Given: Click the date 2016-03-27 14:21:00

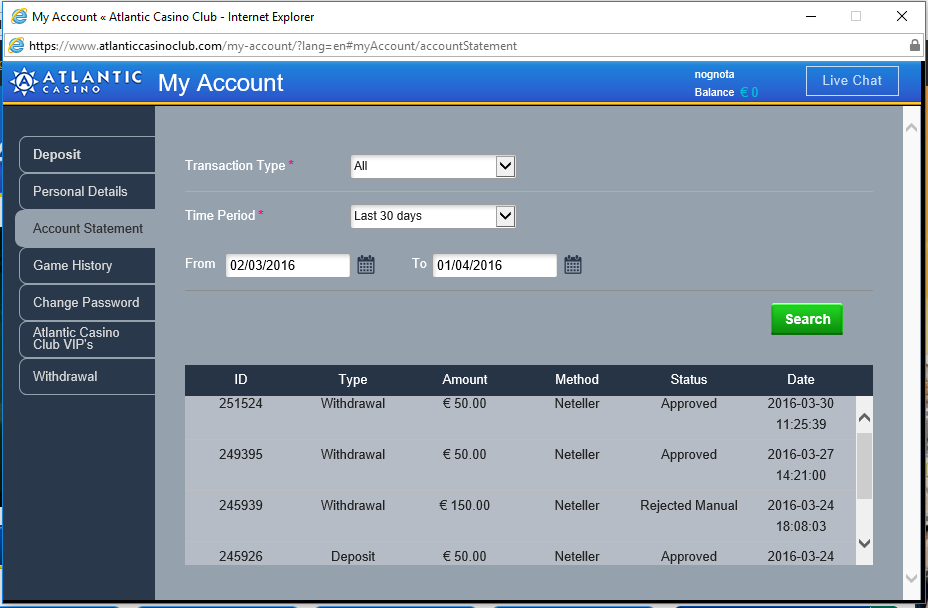Looking at the screenshot, I should (801, 465).
